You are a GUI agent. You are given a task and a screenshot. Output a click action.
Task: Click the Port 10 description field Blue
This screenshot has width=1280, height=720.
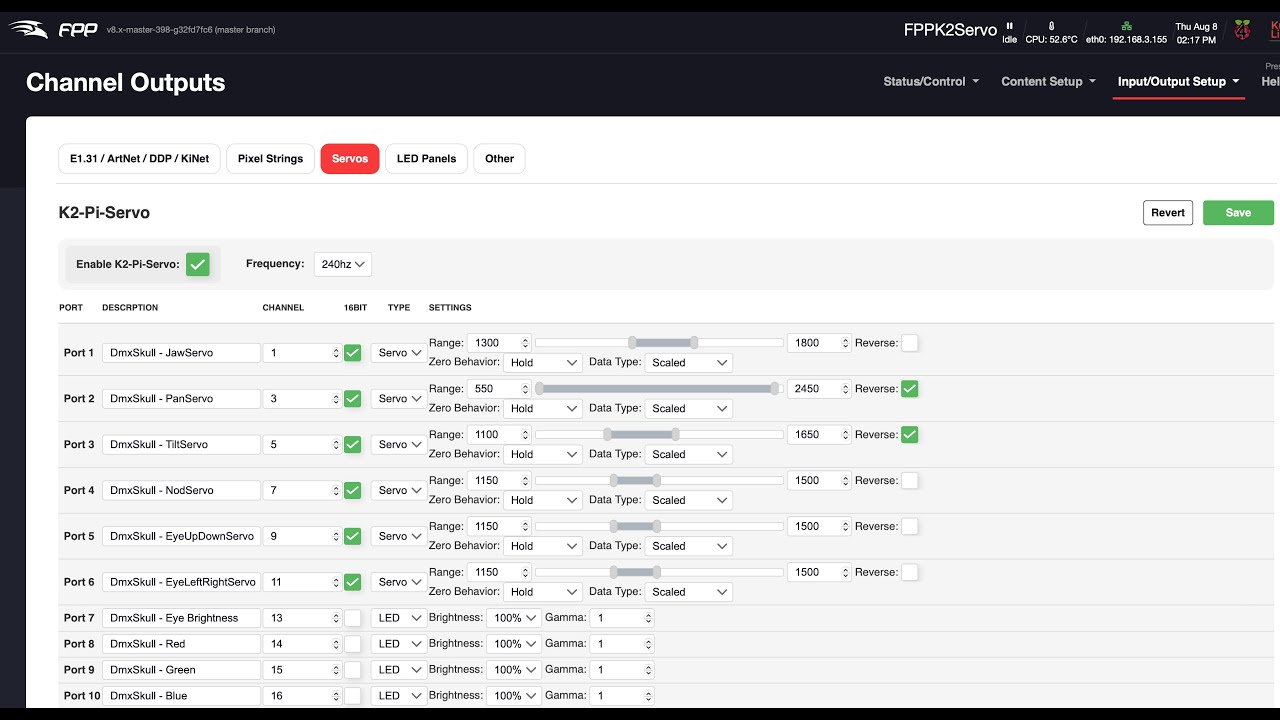(181, 696)
